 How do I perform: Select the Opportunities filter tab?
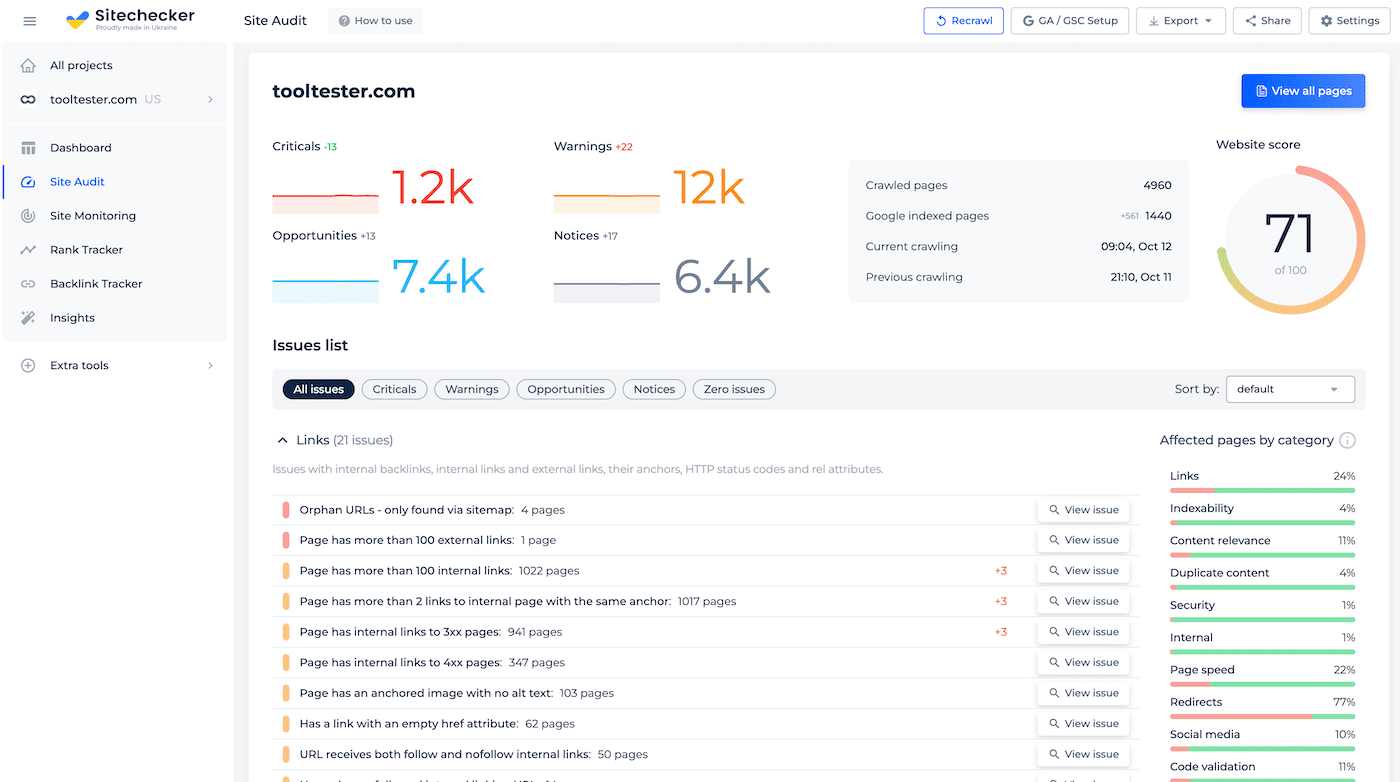tap(566, 389)
